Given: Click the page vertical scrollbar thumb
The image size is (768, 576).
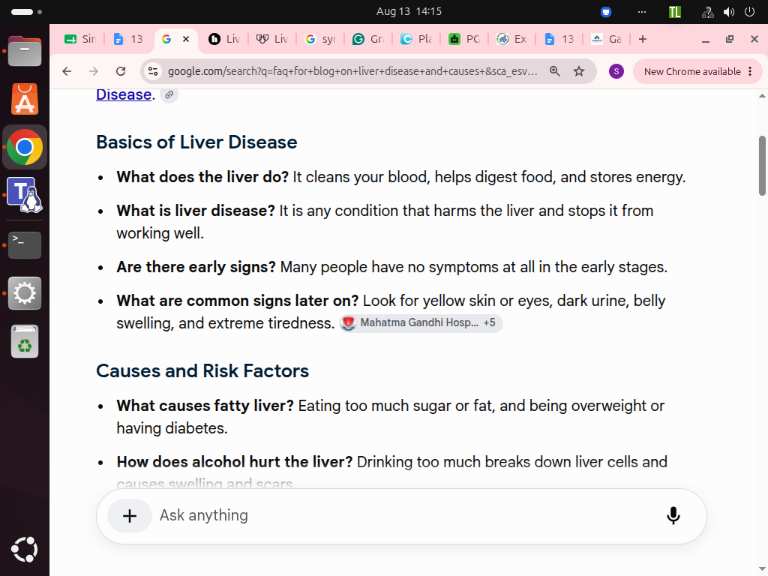Looking at the screenshot, I should pyautogui.click(x=762, y=166).
